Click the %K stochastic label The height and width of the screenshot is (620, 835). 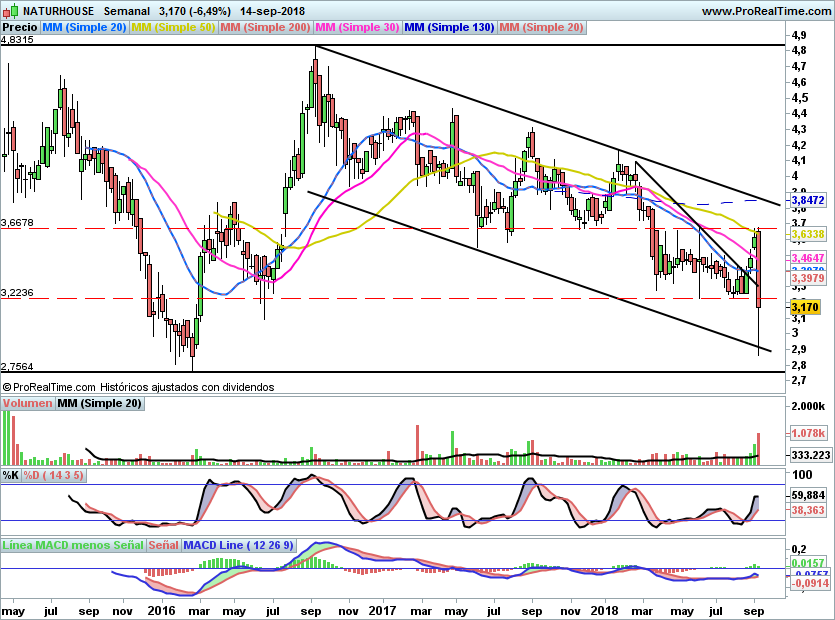(11, 476)
